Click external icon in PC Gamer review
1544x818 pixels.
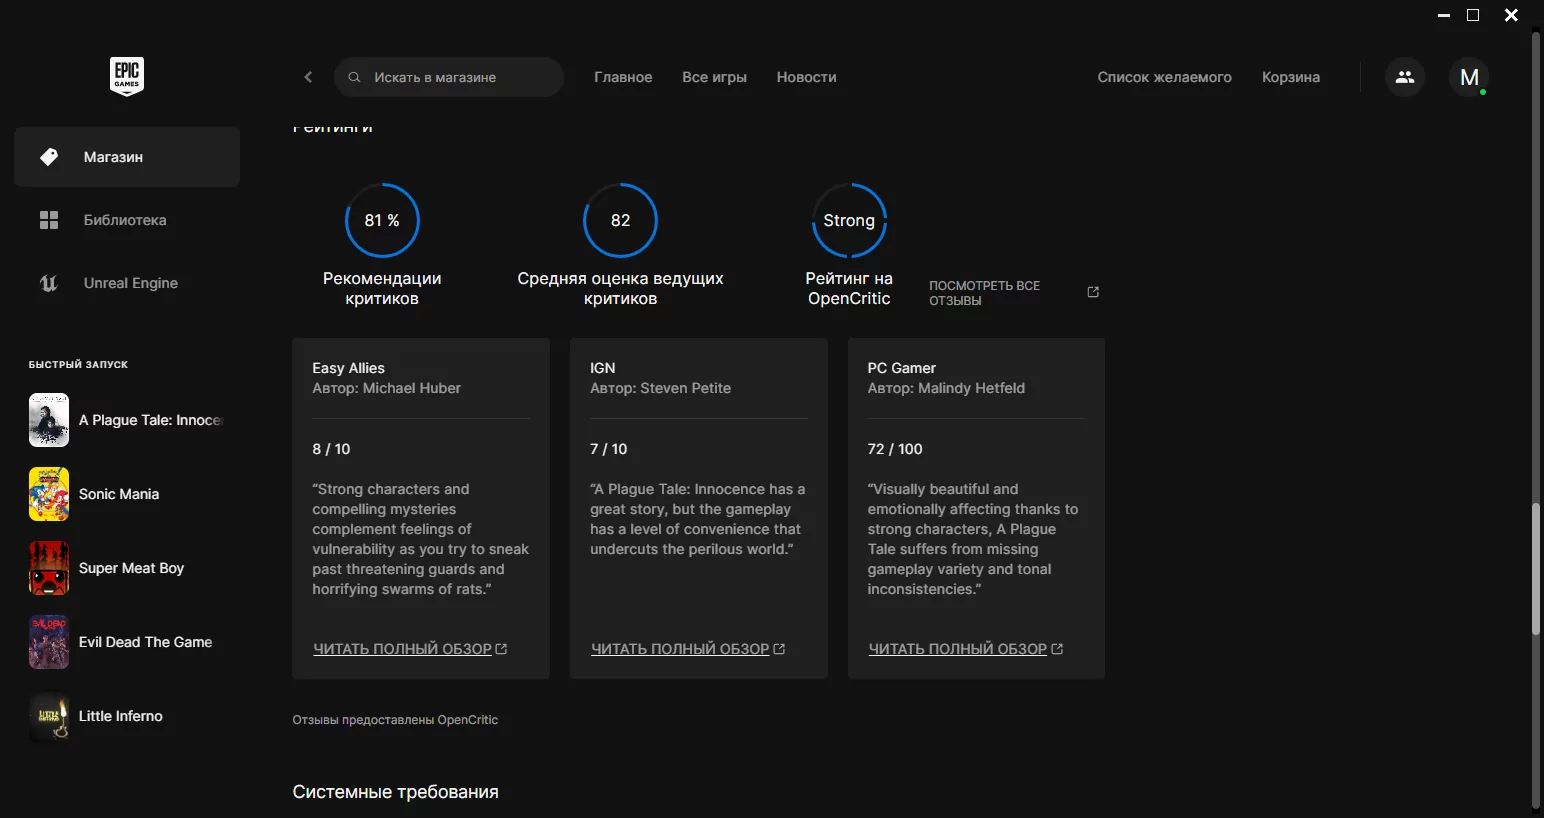pyautogui.click(x=1057, y=649)
